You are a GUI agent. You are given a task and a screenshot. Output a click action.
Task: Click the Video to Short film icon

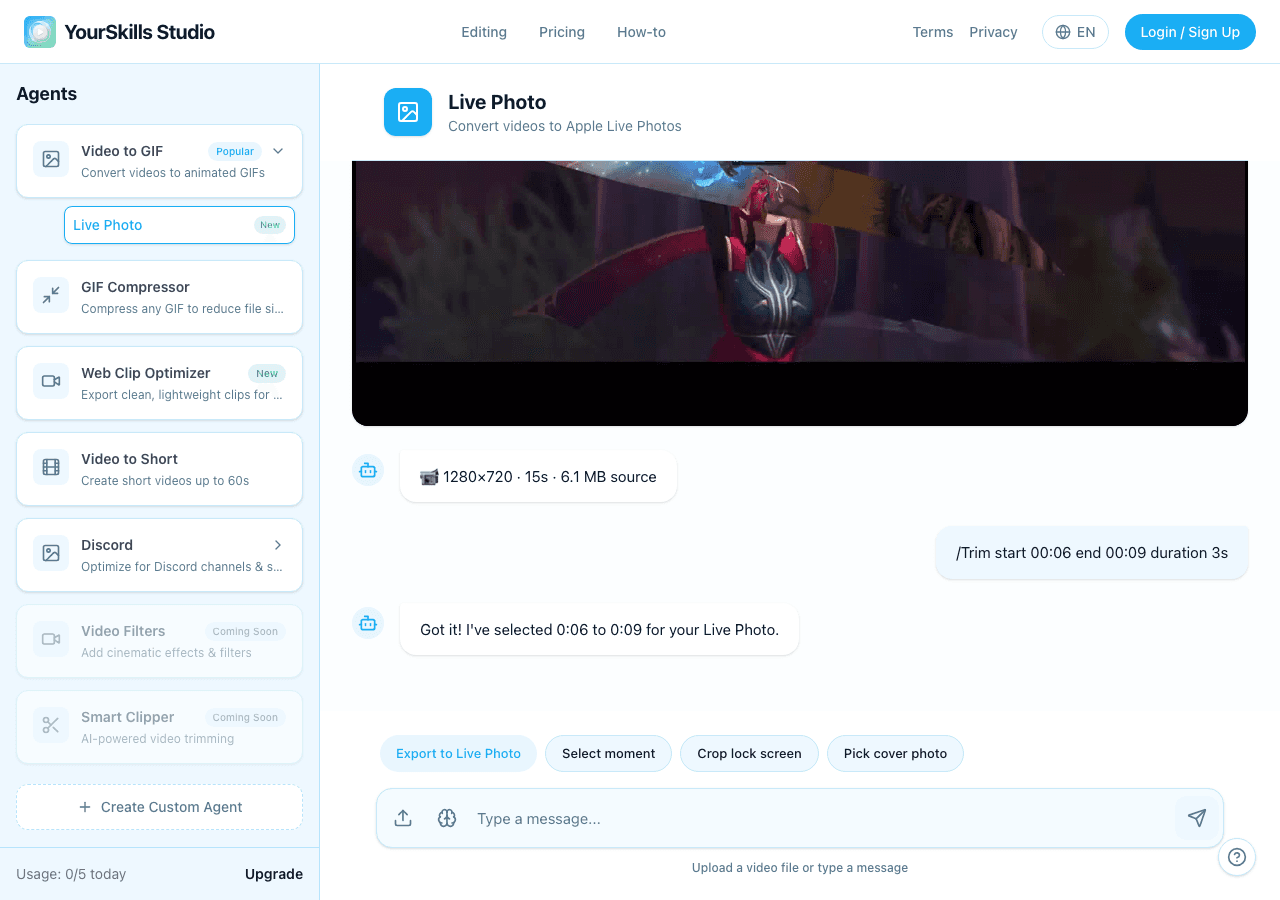point(51,467)
